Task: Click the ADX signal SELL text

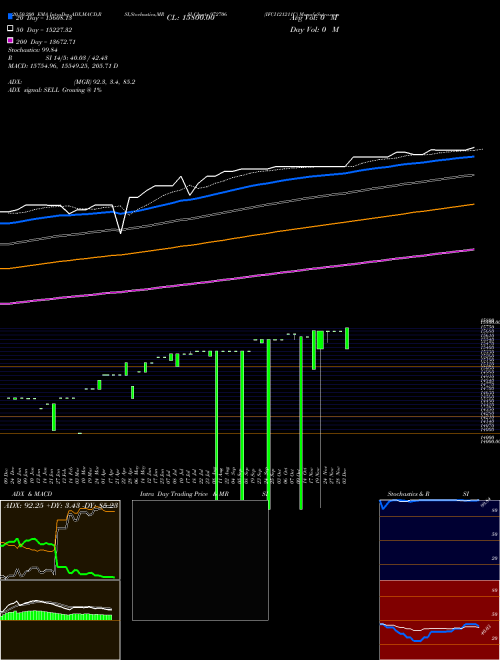Action: [x=55, y=90]
